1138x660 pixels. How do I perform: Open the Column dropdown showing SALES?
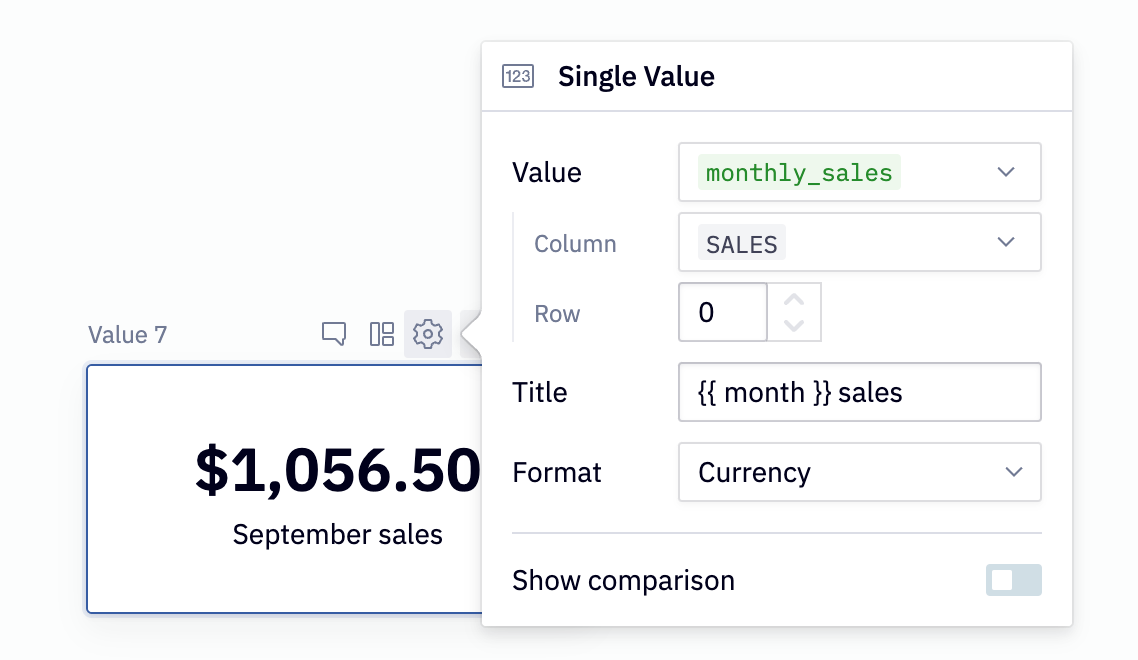[860, 242]
